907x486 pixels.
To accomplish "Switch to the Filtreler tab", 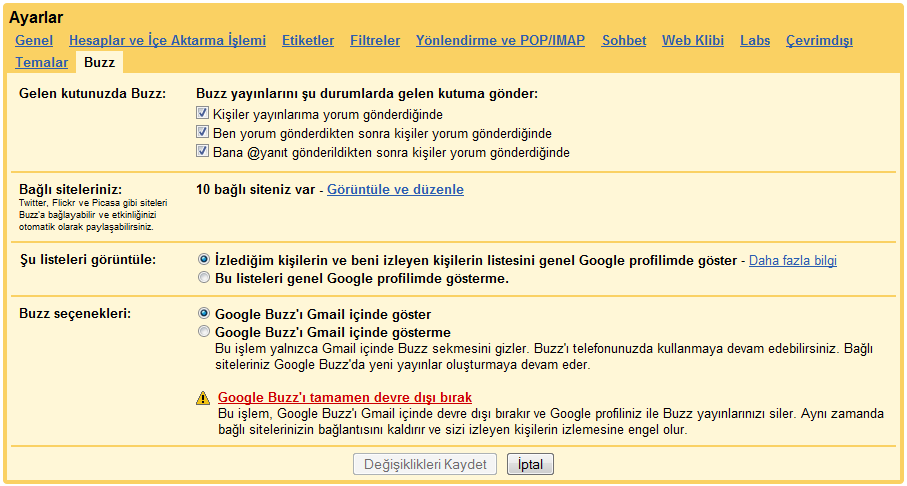I will (x=375, y=40).
